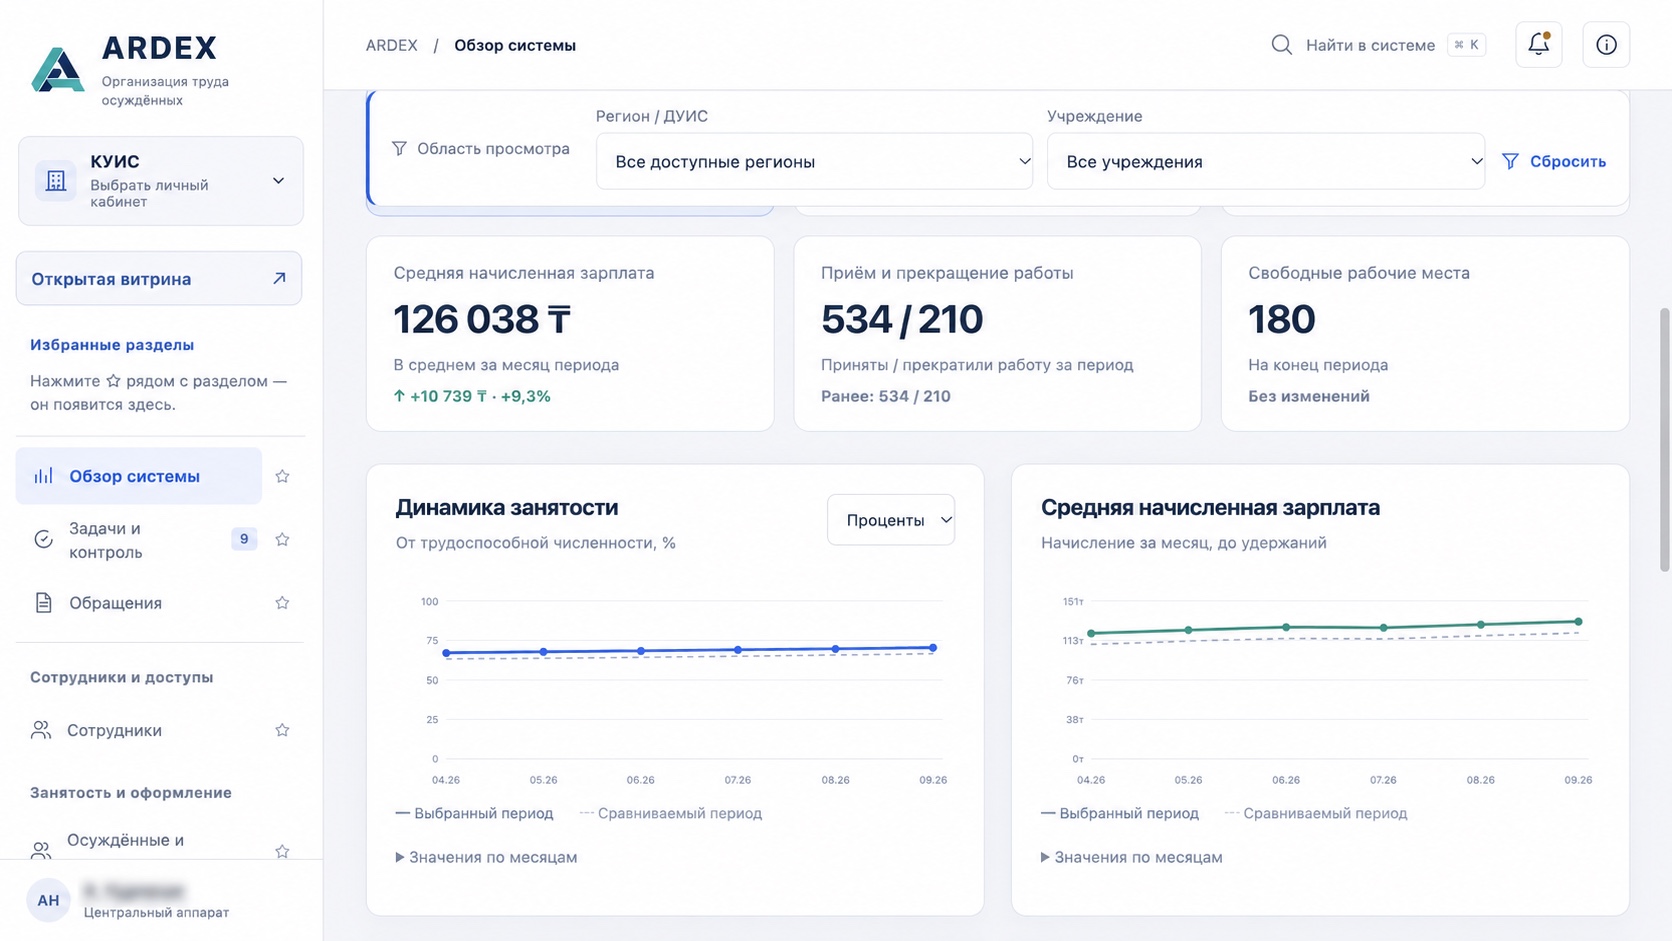Click the 534 / 210 hiring value
The height and width of the screenshot is (941, 1672).
(902, 319)
